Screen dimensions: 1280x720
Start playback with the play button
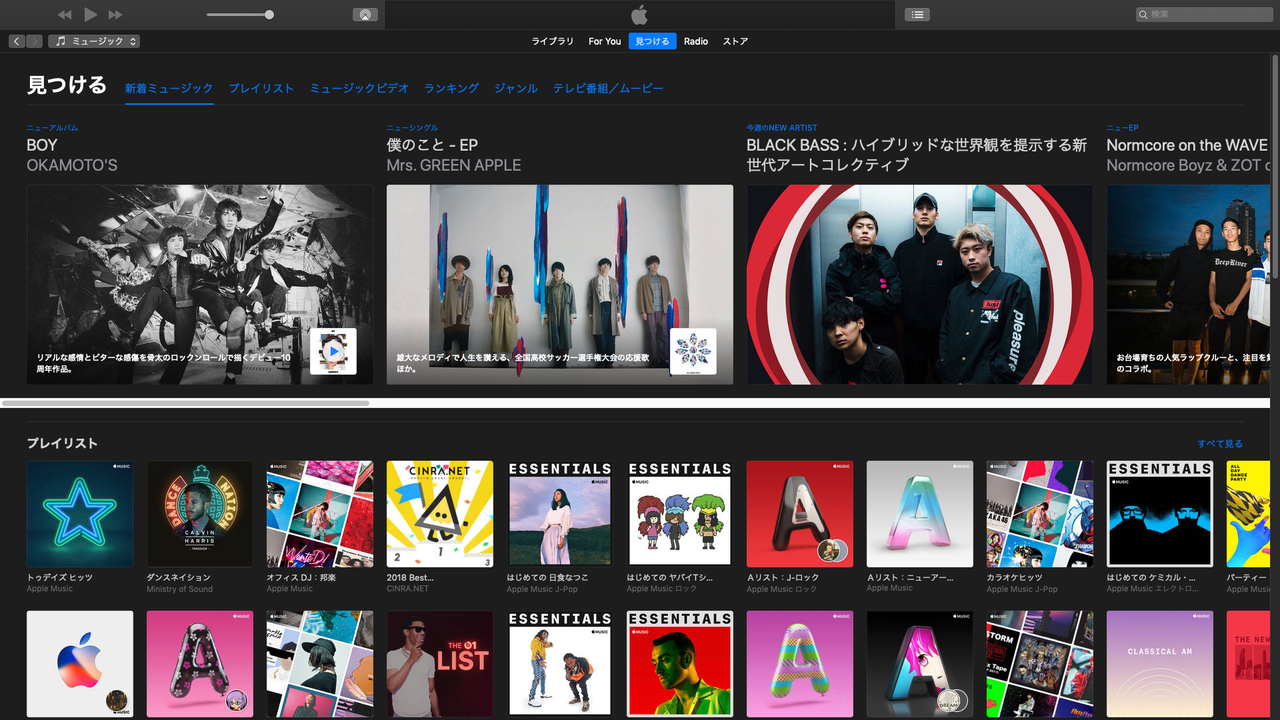click(x=91, y=14)
